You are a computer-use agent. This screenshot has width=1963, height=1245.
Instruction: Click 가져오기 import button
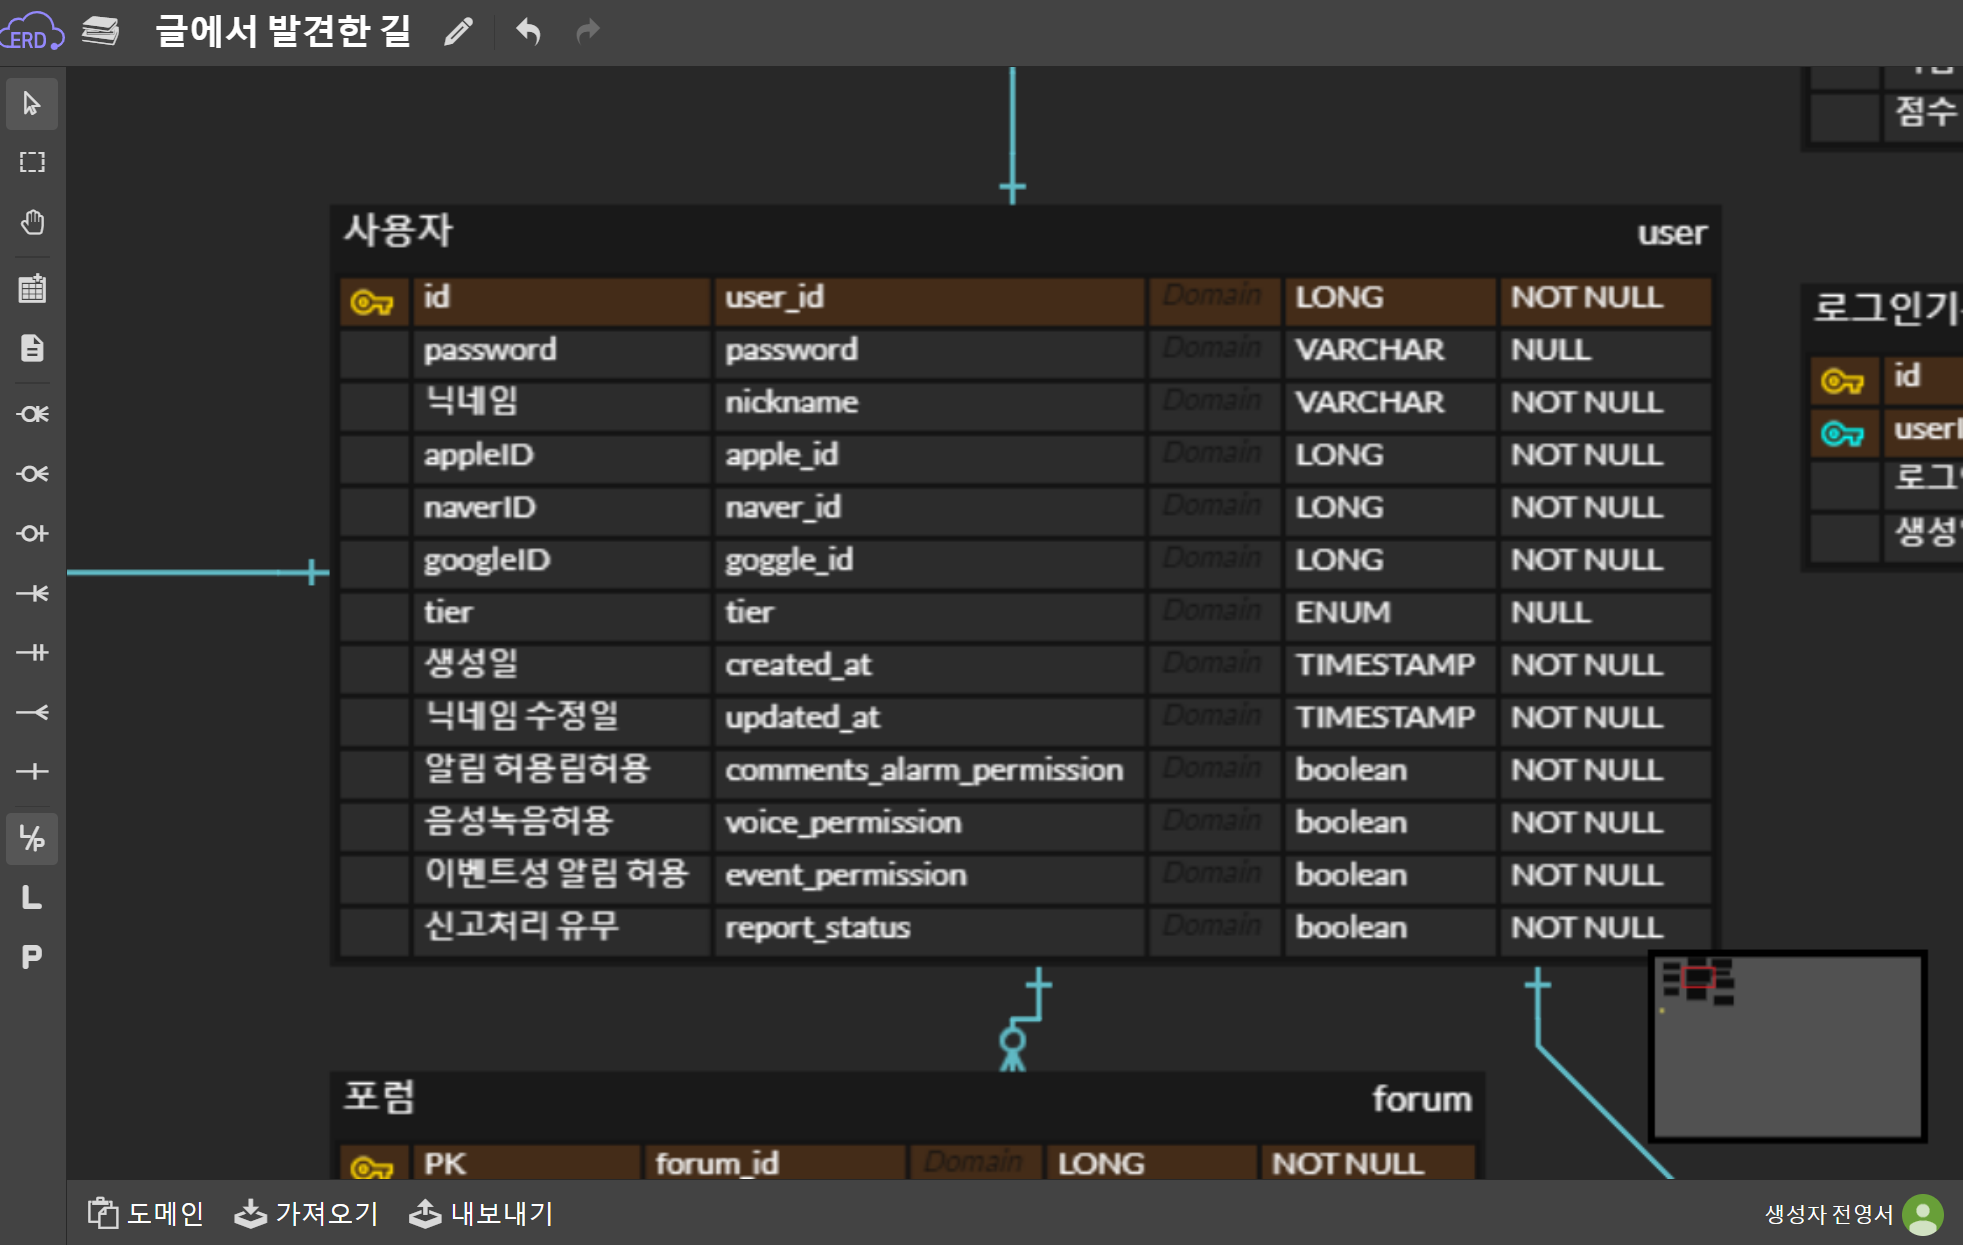tap(306, 1213)
